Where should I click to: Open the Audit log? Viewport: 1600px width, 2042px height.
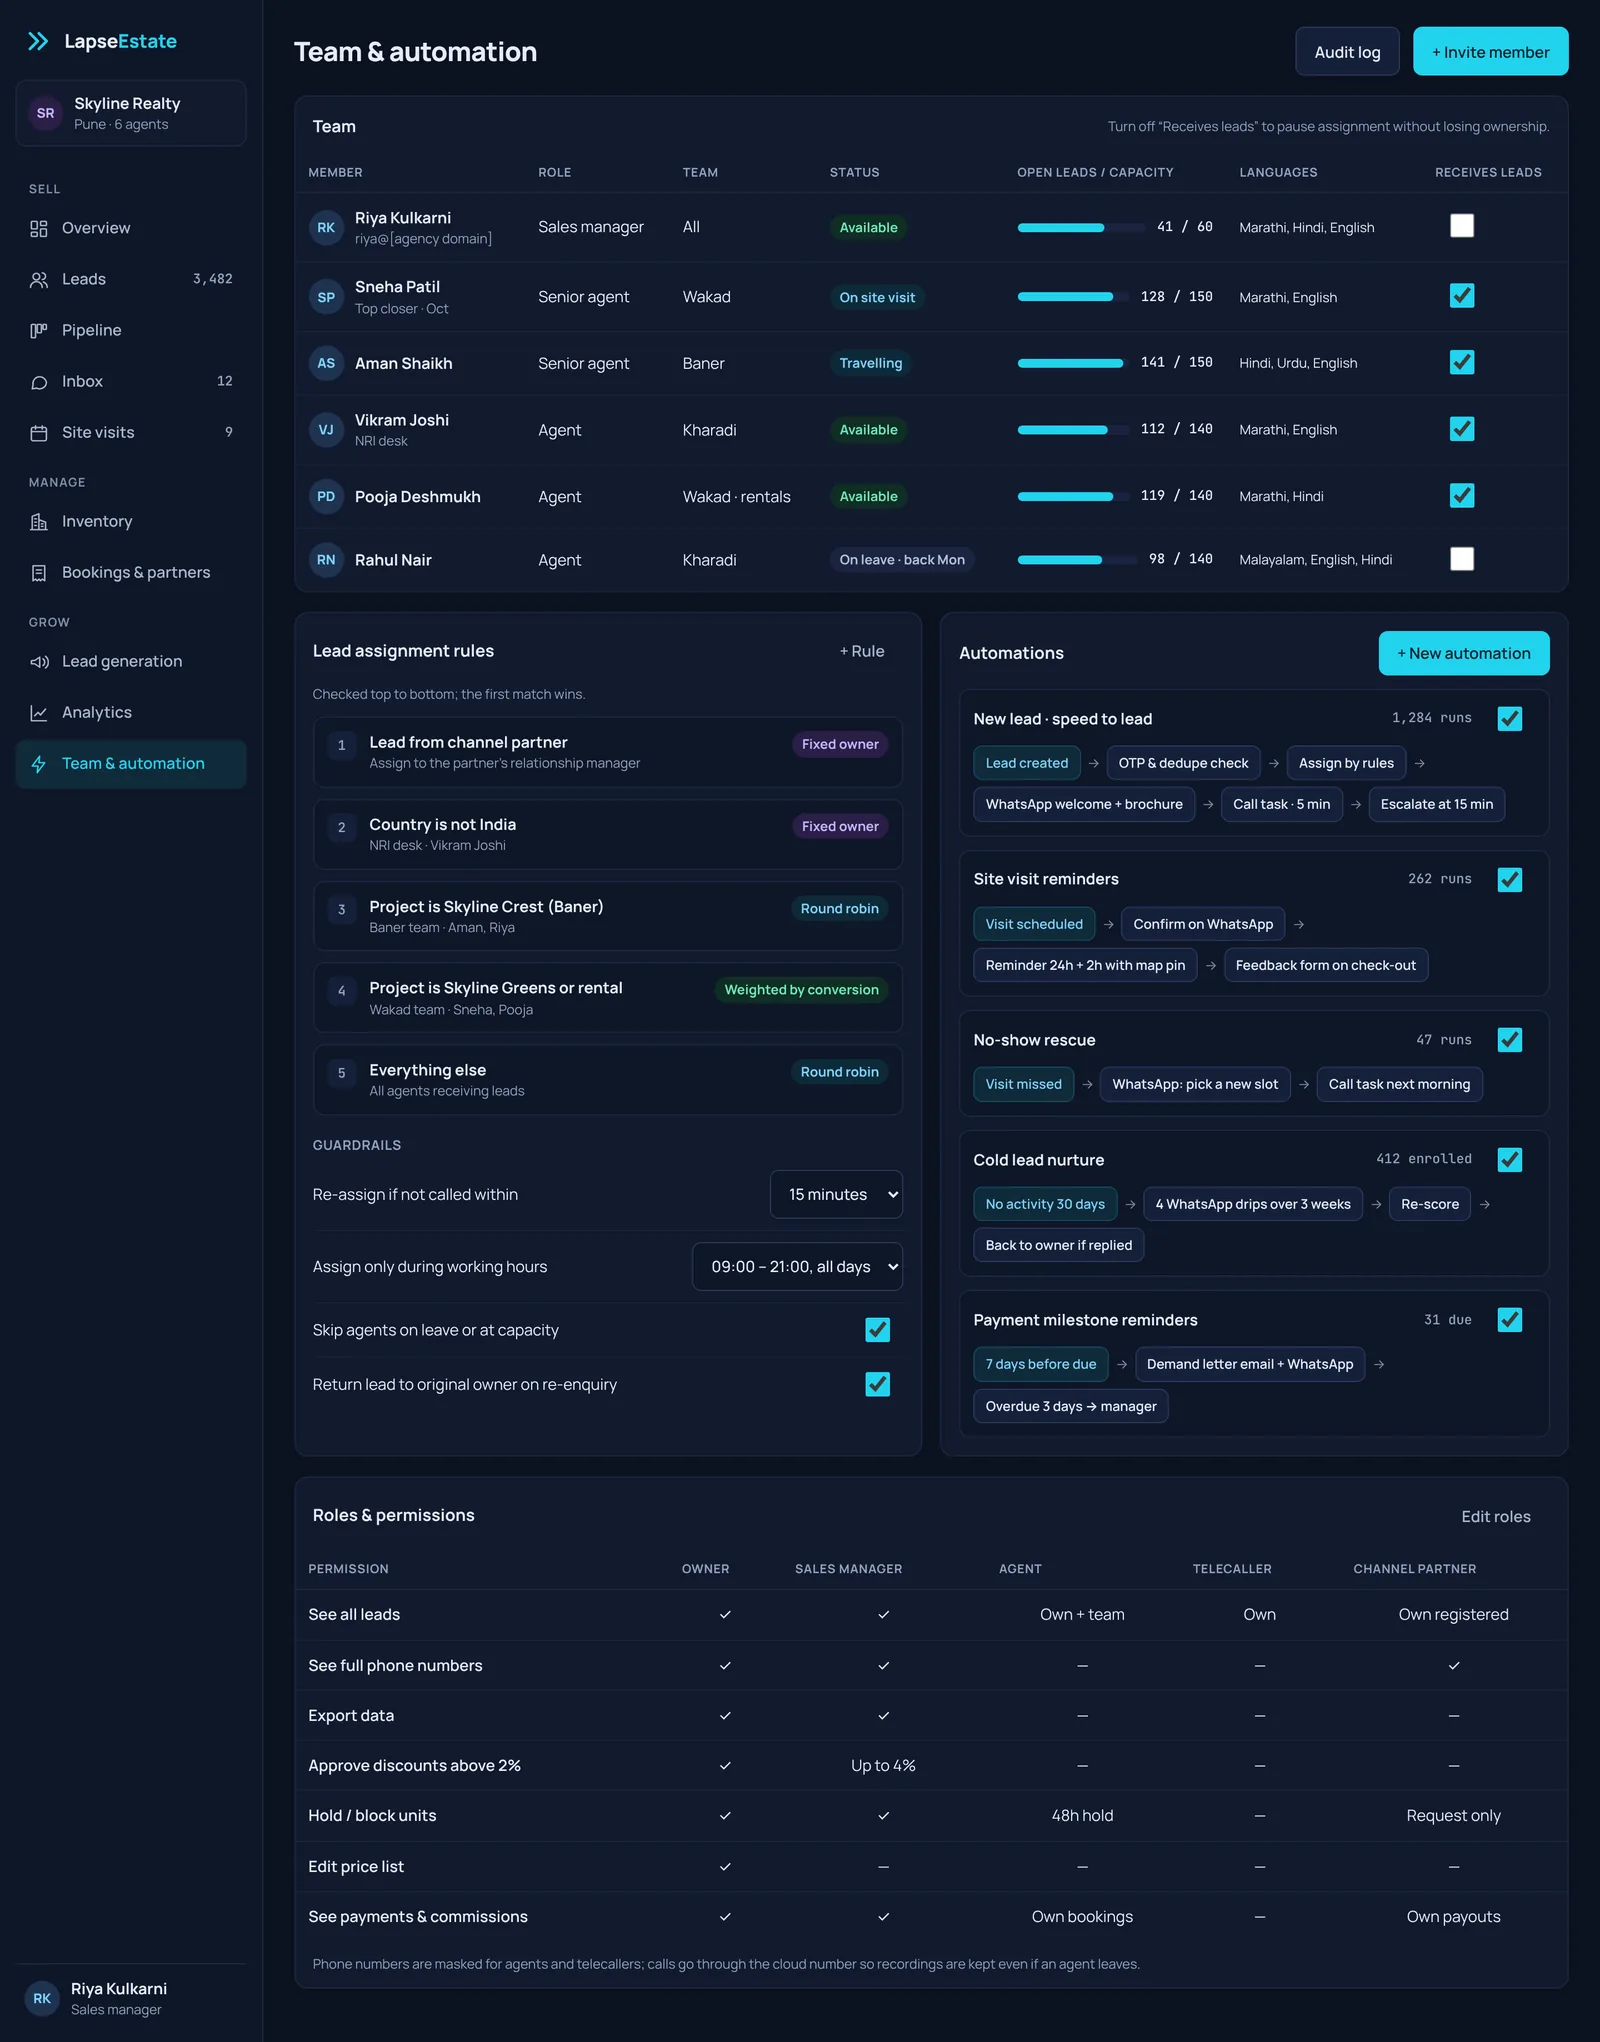[x=1347, y=52]
